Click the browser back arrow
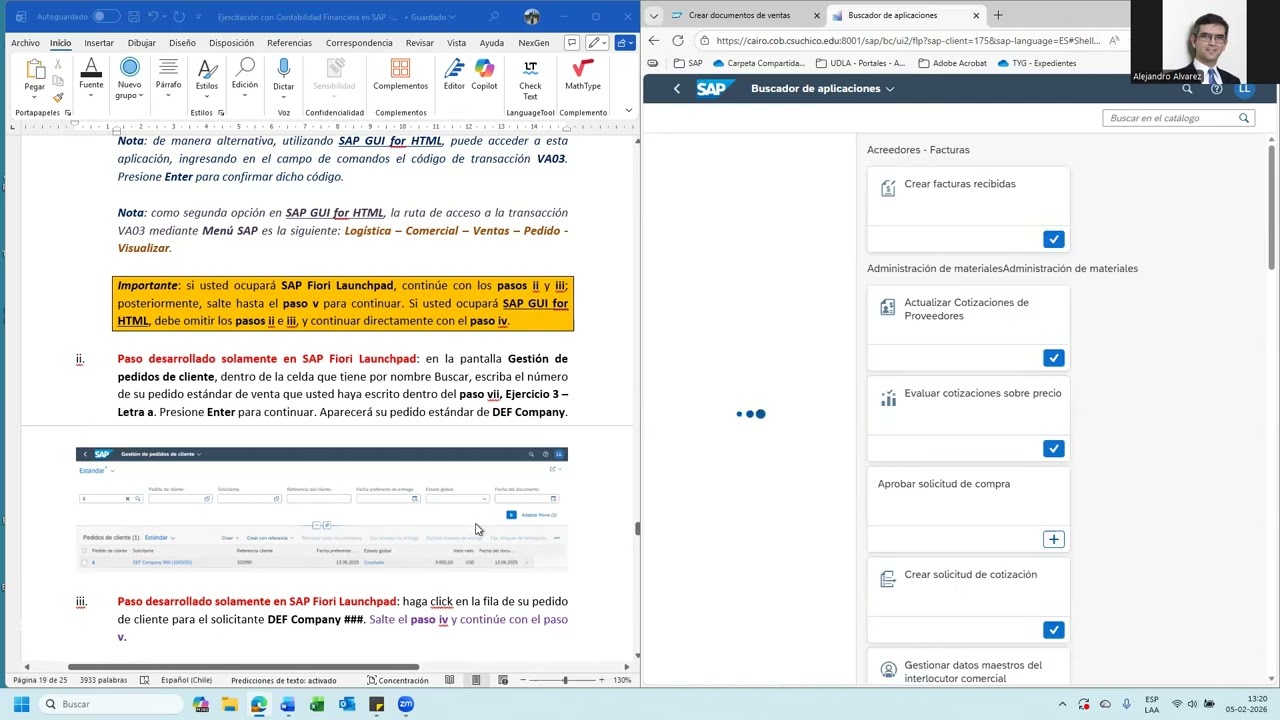 (653, 40)
